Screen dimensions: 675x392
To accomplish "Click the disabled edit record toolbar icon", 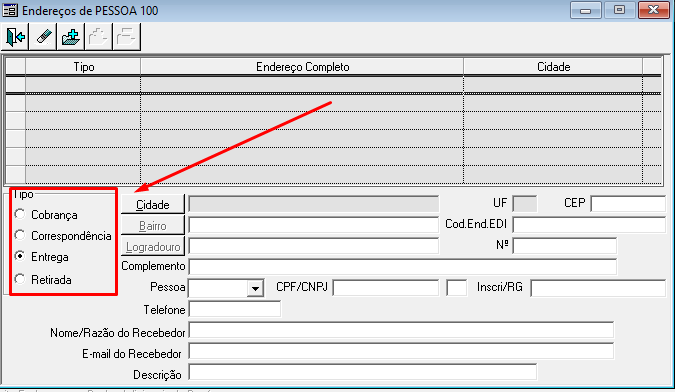I will pos(99,37).
